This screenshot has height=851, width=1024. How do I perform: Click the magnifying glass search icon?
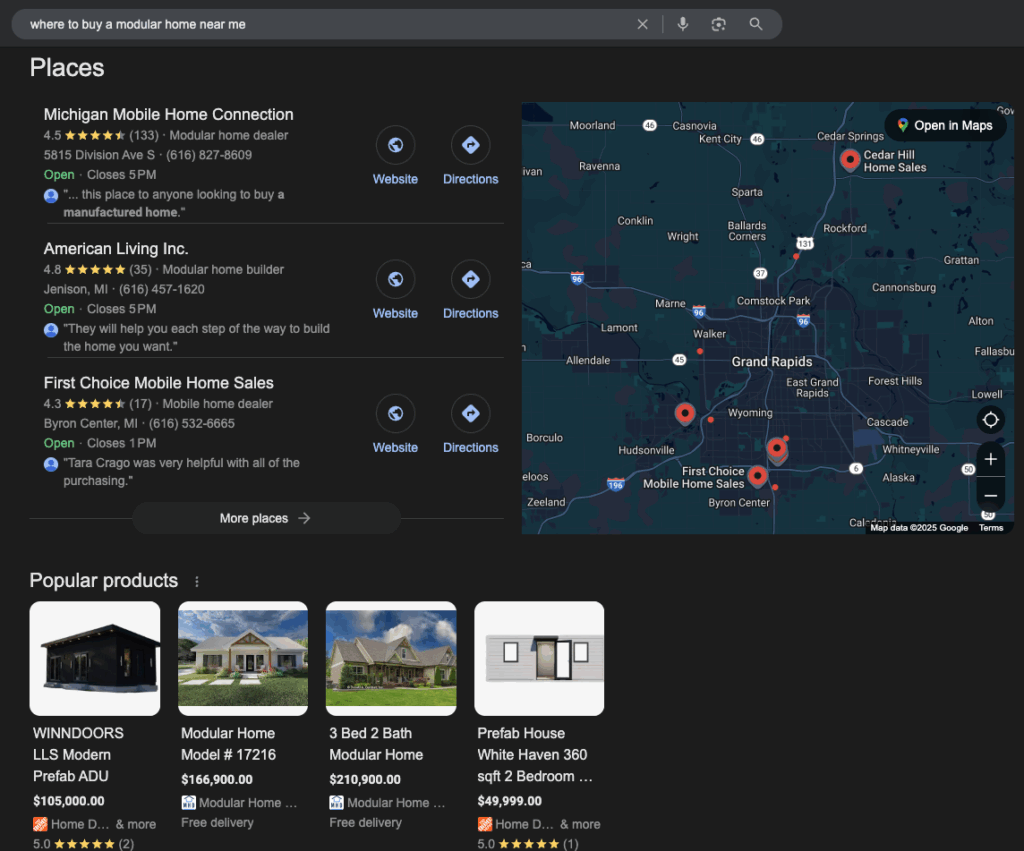click(x=756, y=24)
